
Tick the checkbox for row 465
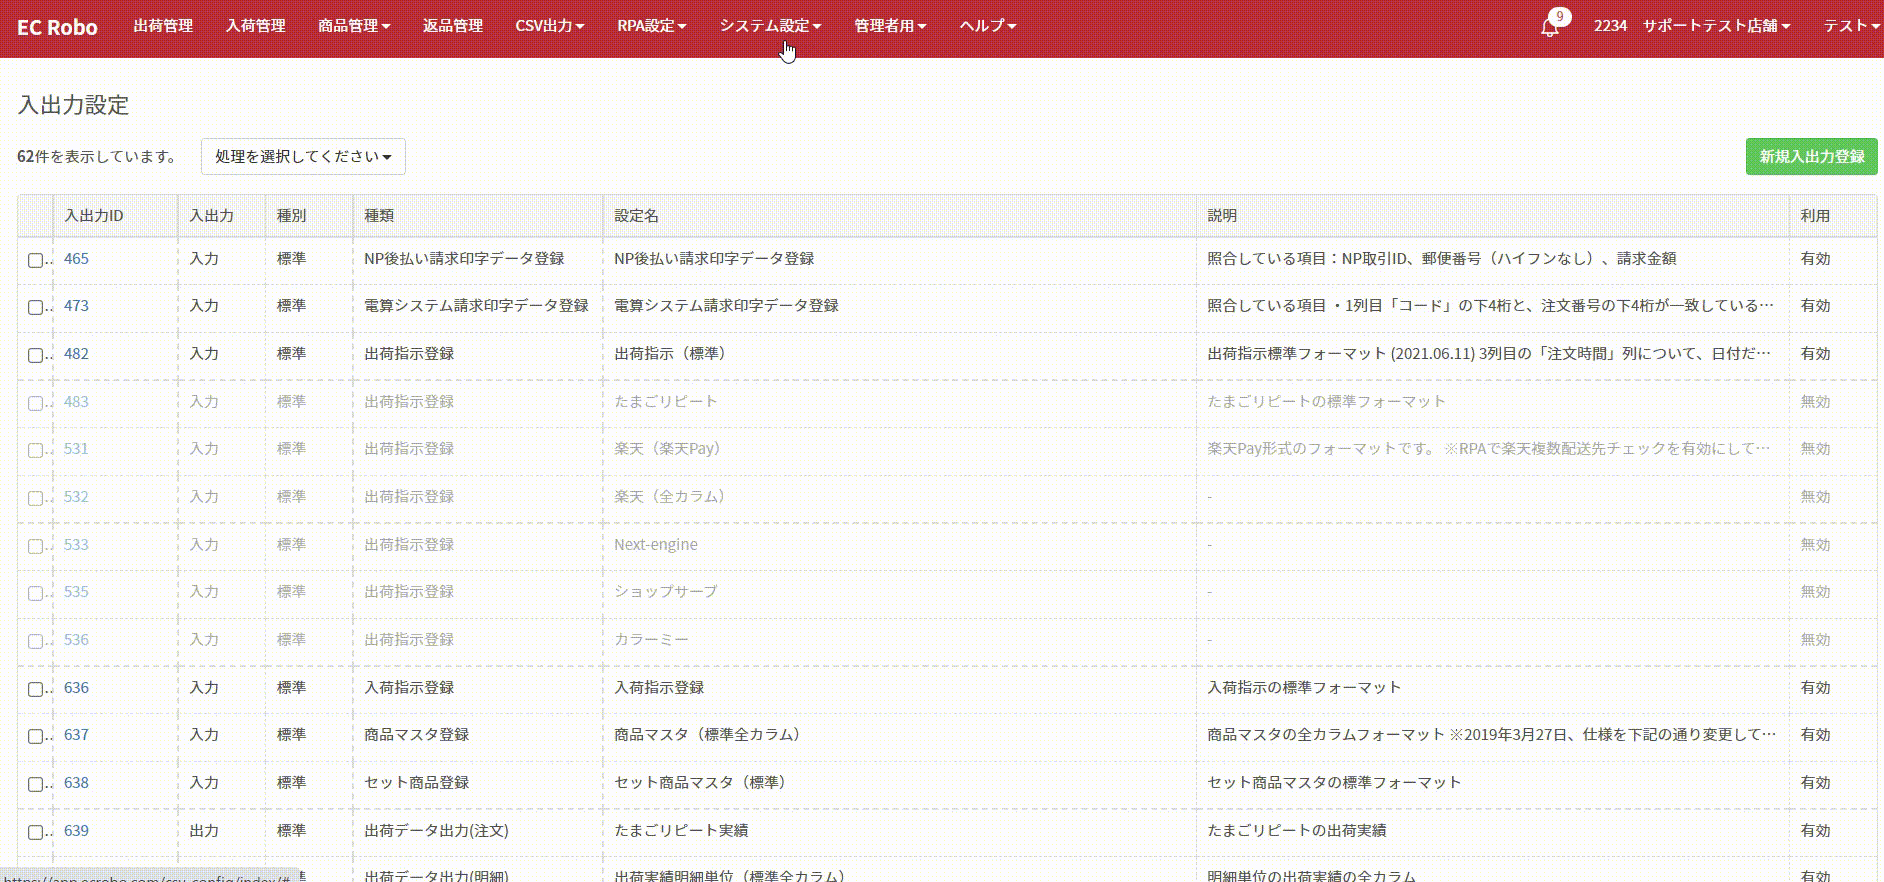pos(35,260)
